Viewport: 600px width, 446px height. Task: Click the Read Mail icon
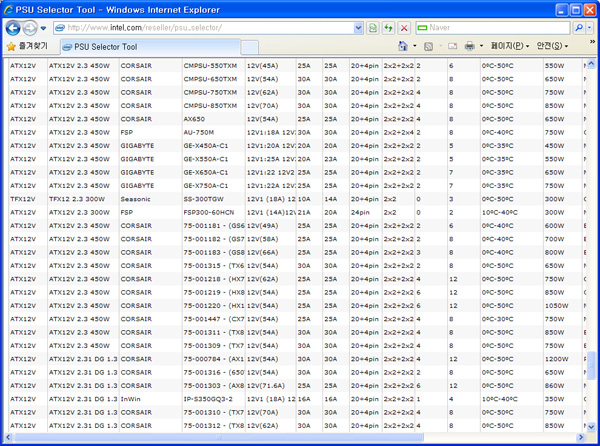[453, 46]
